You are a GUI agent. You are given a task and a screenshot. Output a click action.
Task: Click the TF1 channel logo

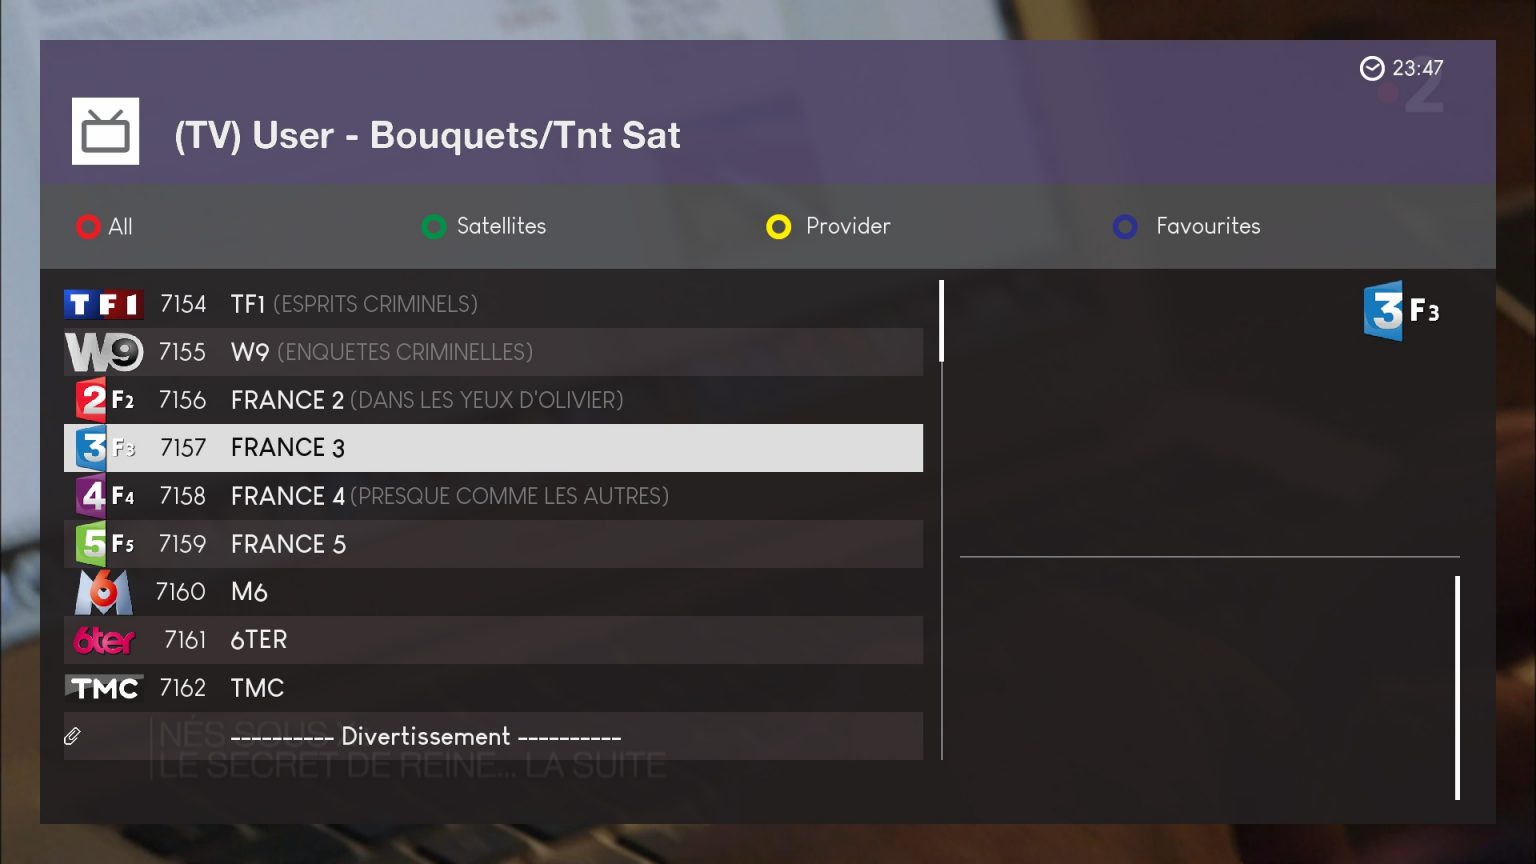coord(104,304)
